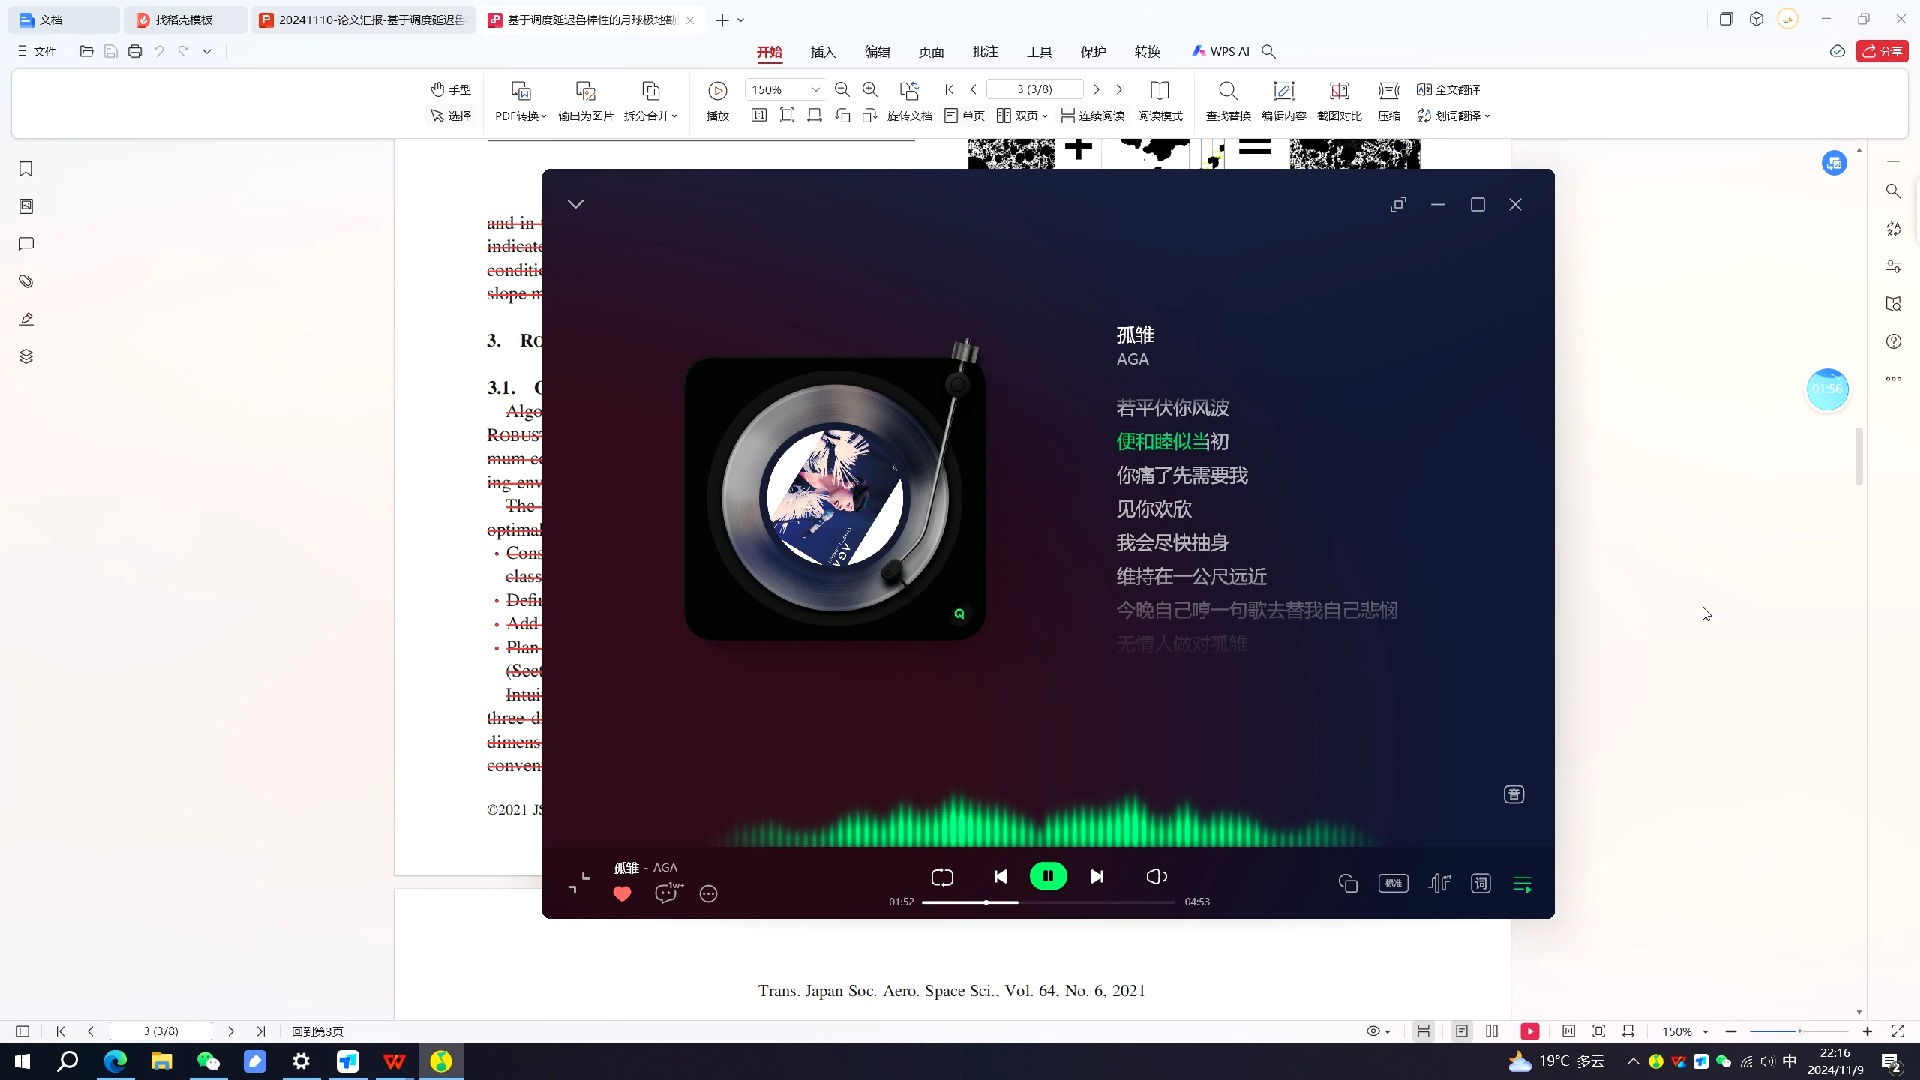The width and height of the screenshot is (1920, 1080).
Task: Open the bookmark panel in left sidebar
Action: pyautogui.click(x=27, y=169)
